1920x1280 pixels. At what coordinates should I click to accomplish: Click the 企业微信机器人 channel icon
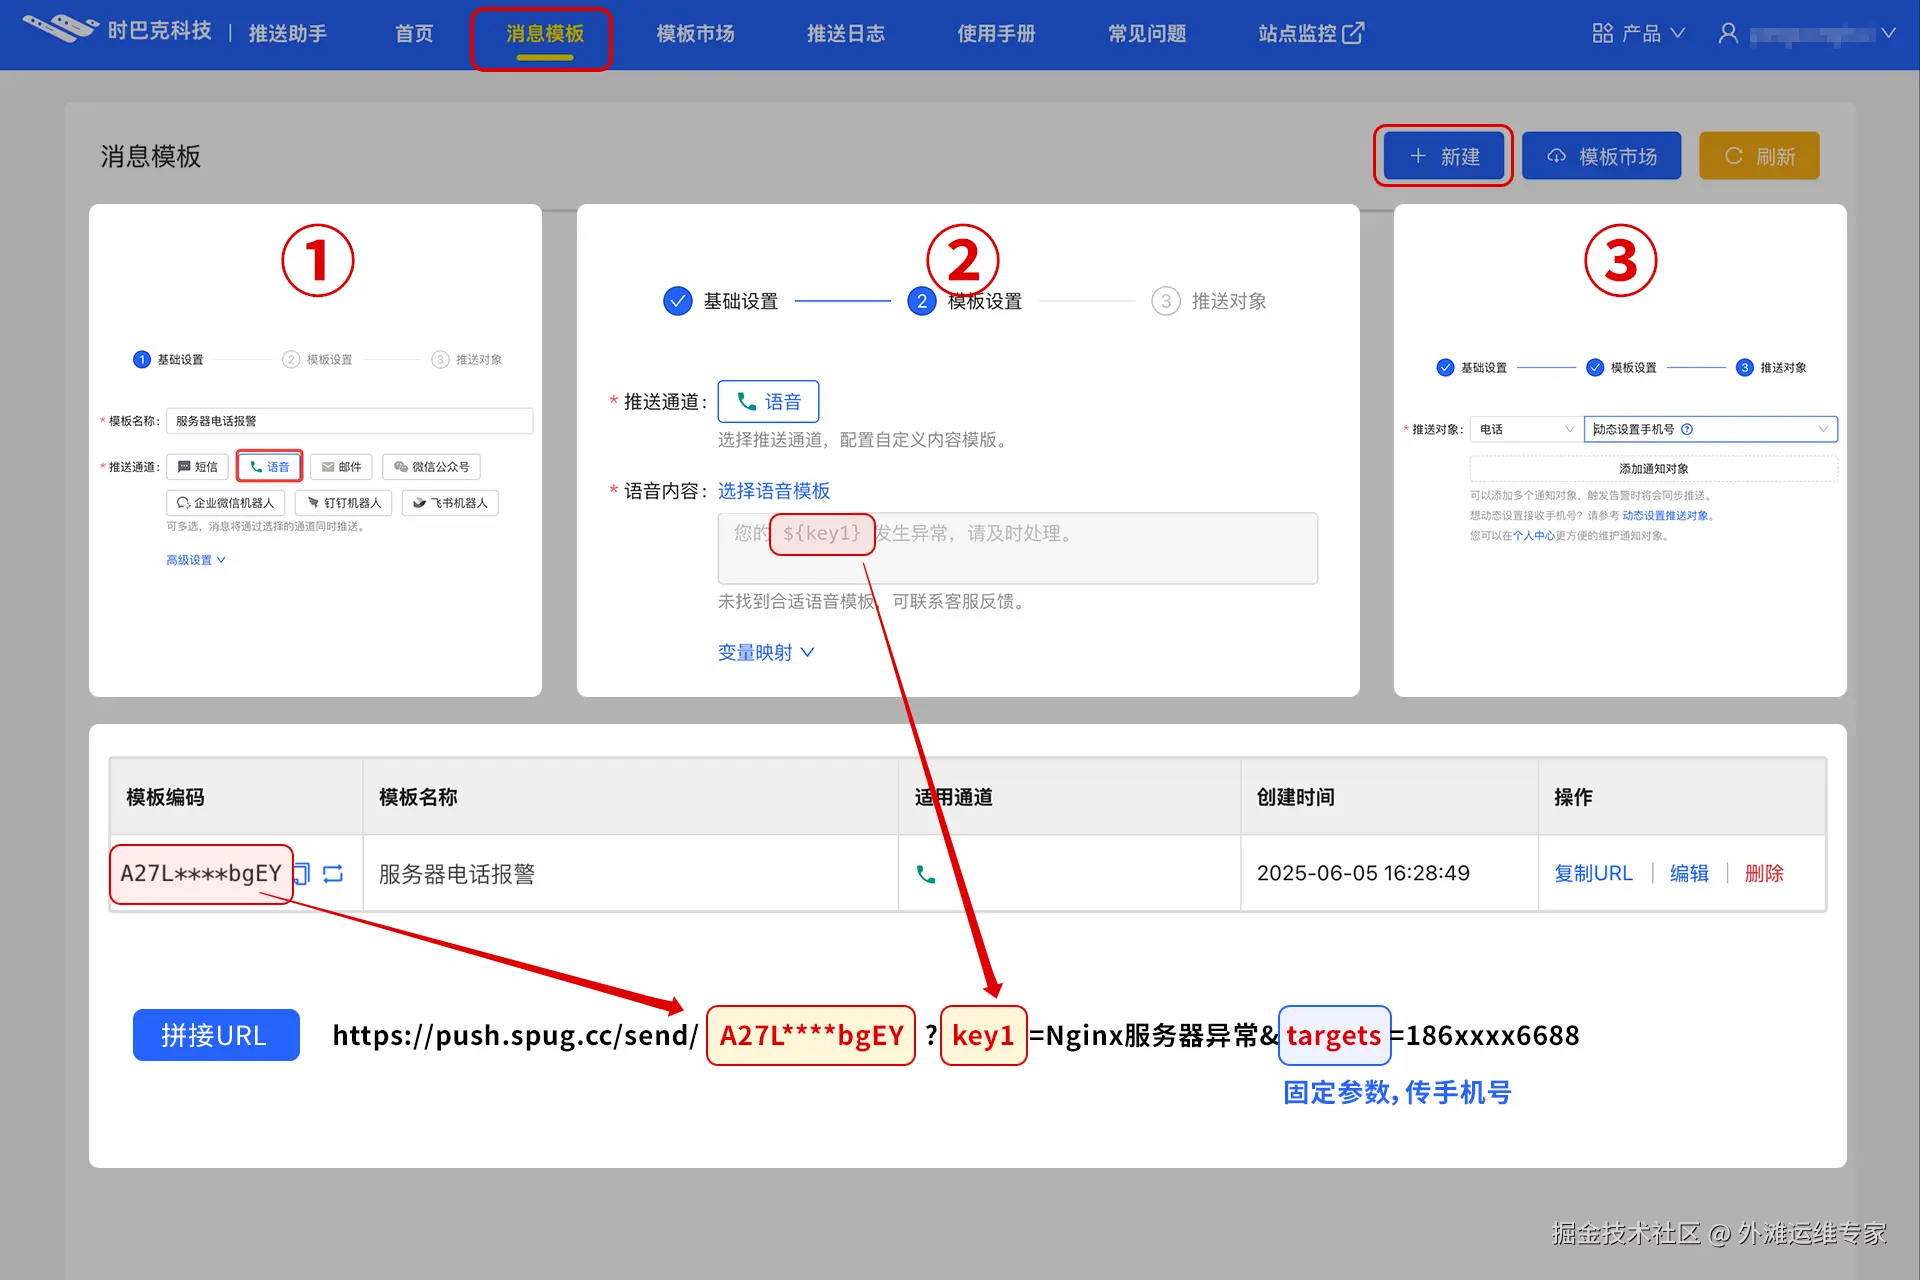coord(224,503)
